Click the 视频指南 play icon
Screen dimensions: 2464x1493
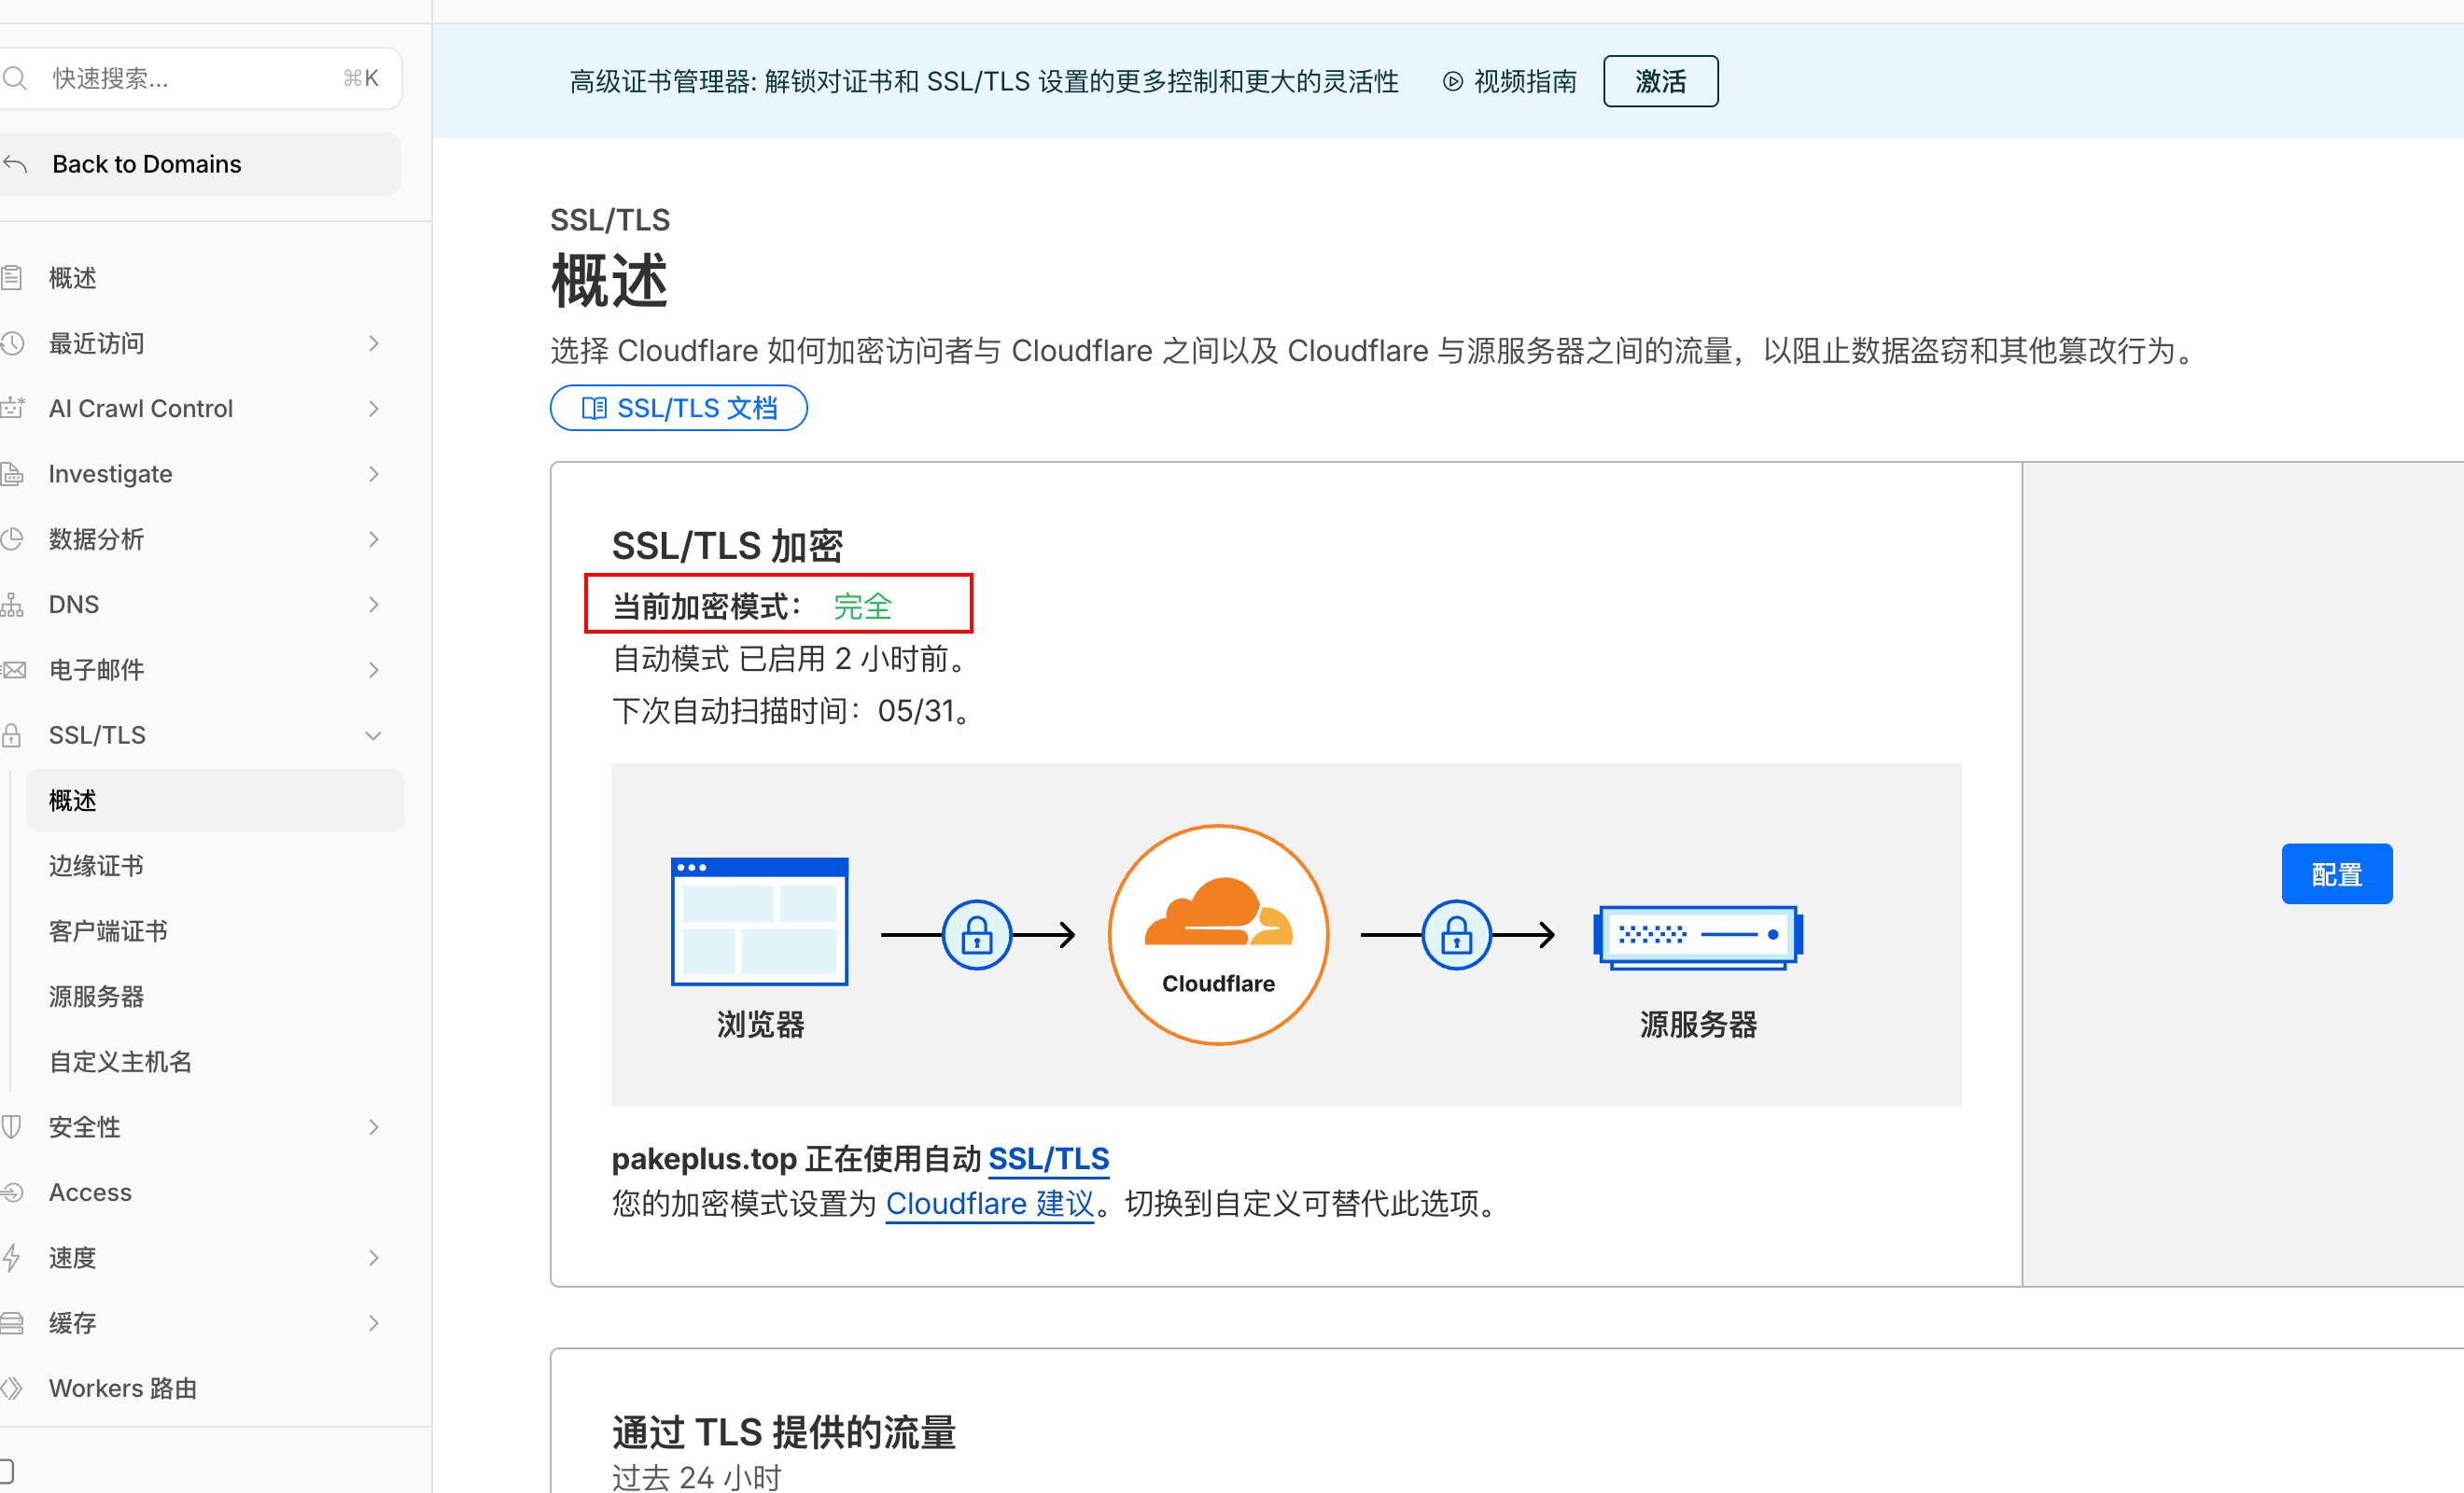click(1452, 82)
